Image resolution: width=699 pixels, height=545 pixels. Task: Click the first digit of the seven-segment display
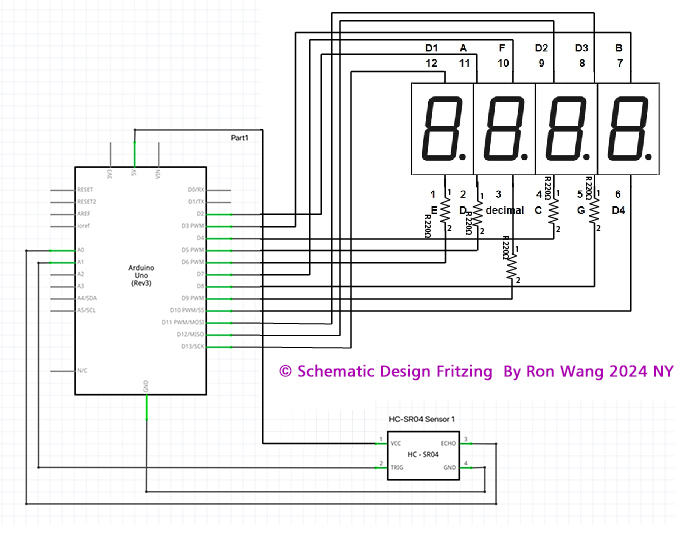[441, 129]
